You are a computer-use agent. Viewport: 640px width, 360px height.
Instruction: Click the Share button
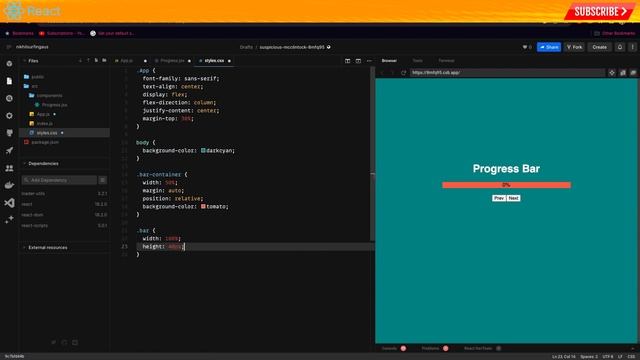(549, 47)
